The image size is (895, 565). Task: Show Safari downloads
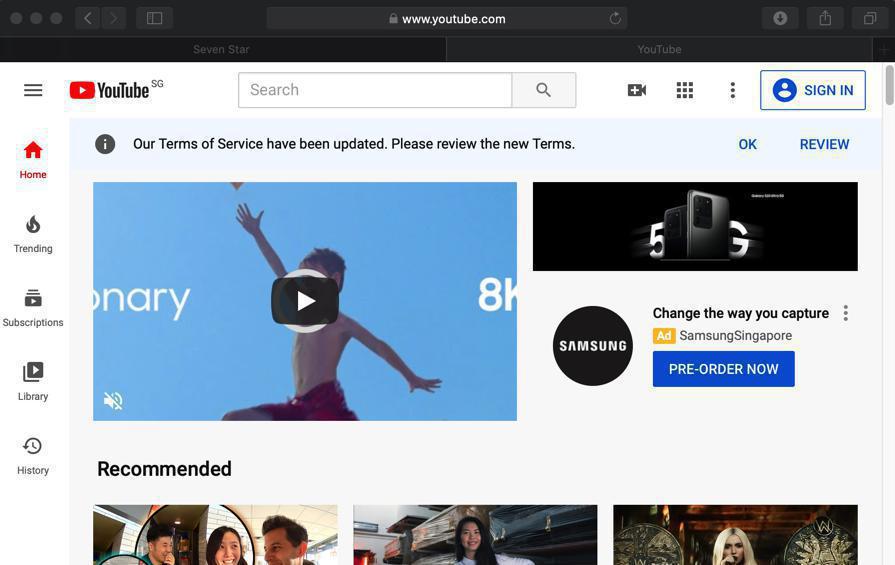(x=780, y=18)
